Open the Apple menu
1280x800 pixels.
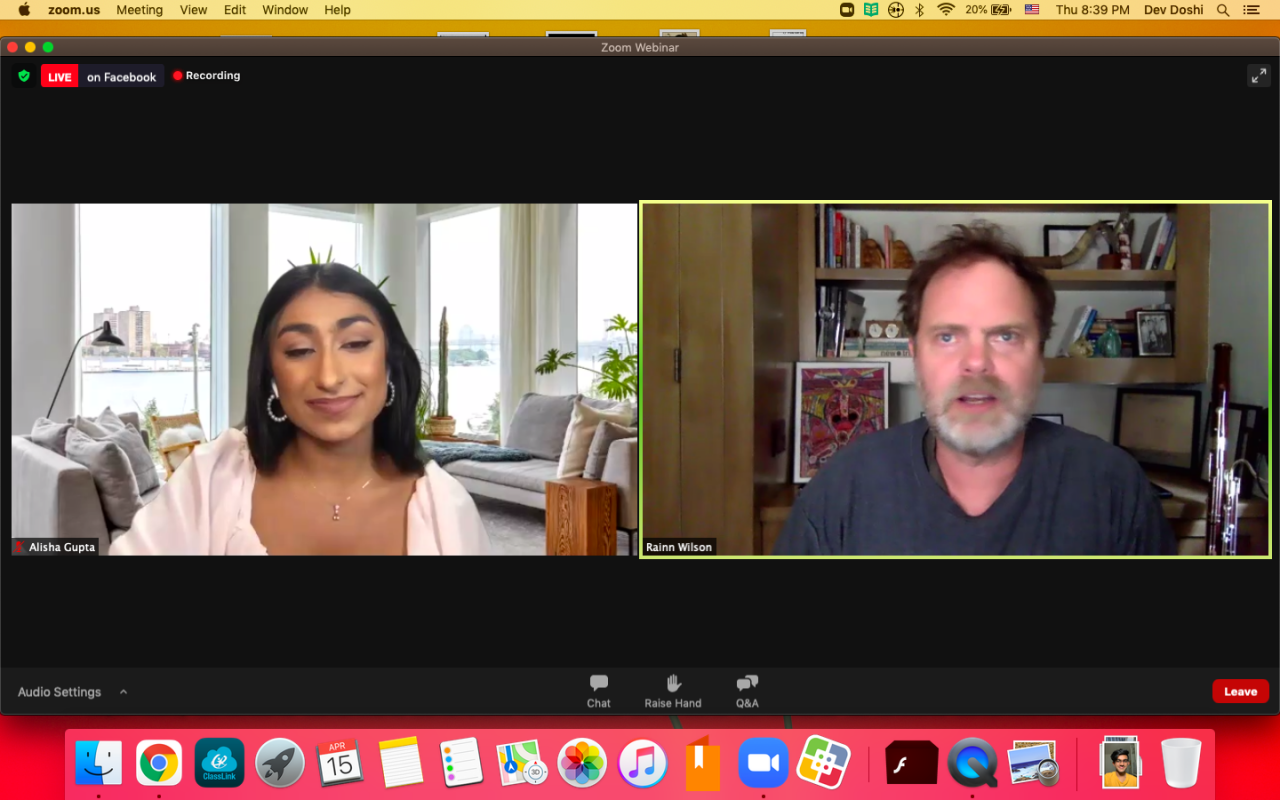(23, 10)
